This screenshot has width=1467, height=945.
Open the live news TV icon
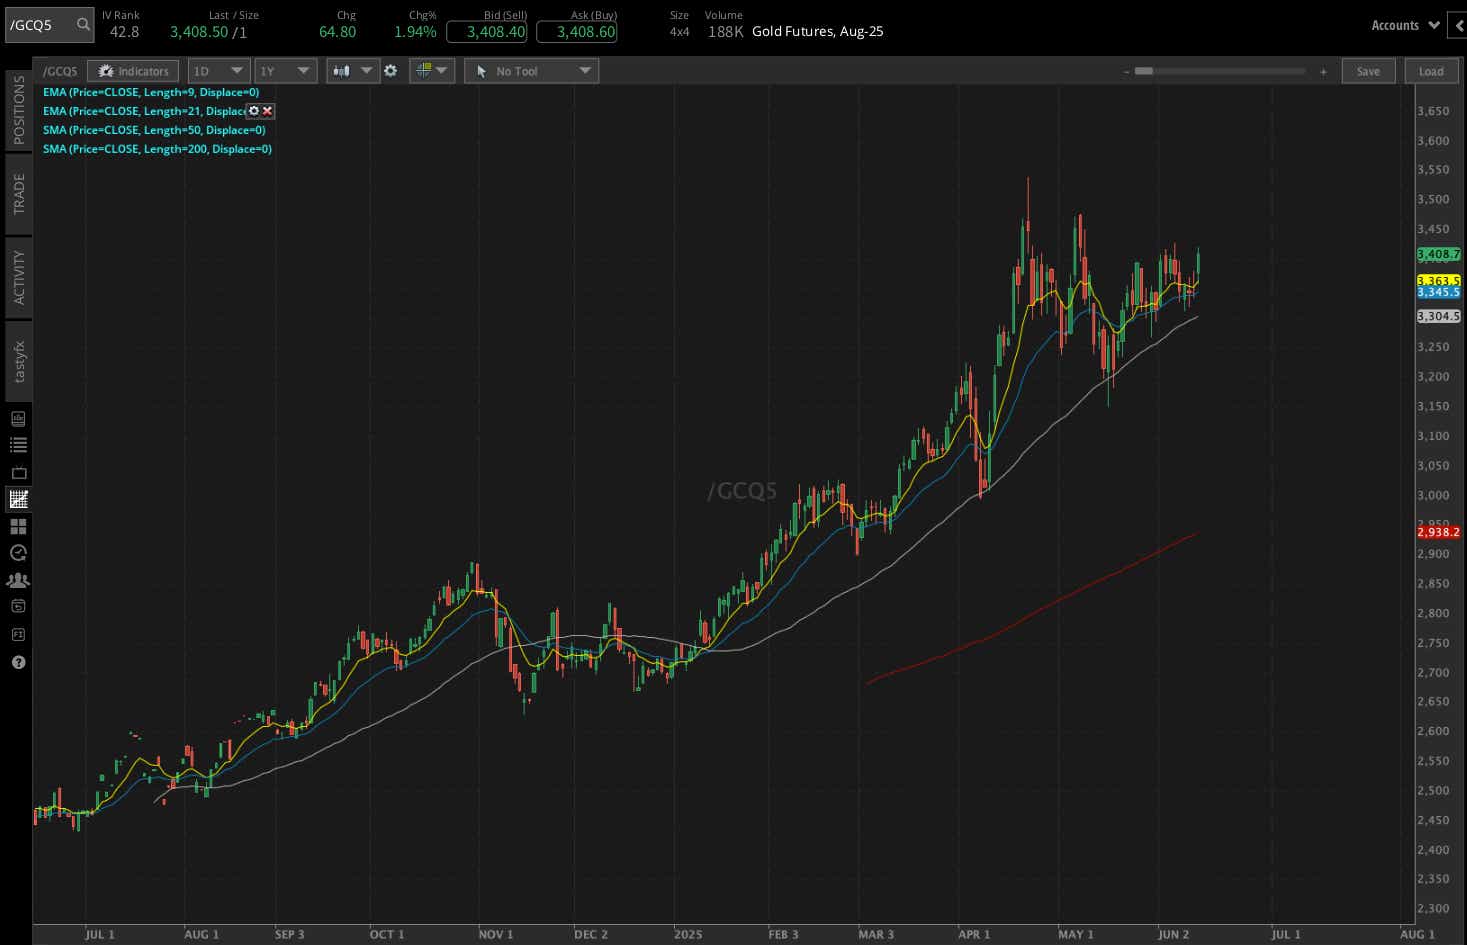(18, 472)
